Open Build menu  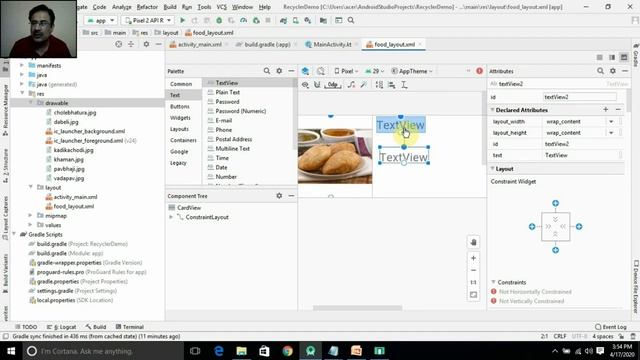[x=170, y=7]
